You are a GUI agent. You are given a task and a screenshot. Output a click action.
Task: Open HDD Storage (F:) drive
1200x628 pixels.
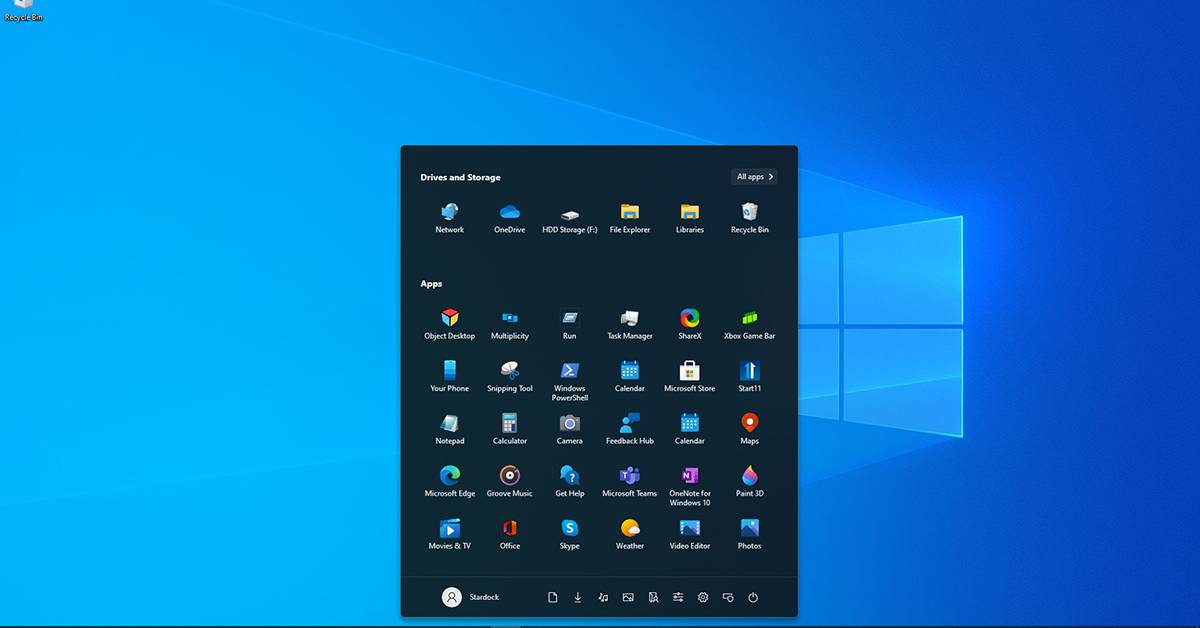point(569,215)
